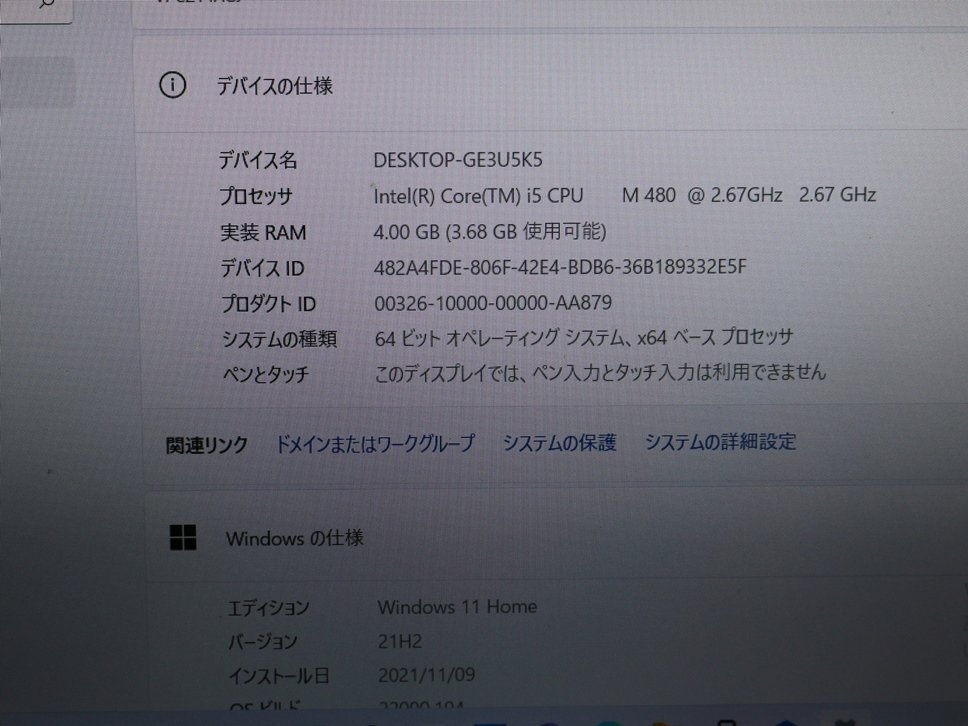Open the システムの詳細設定 link
This screenshot has width=968, height=726.
tap(720, 442)
